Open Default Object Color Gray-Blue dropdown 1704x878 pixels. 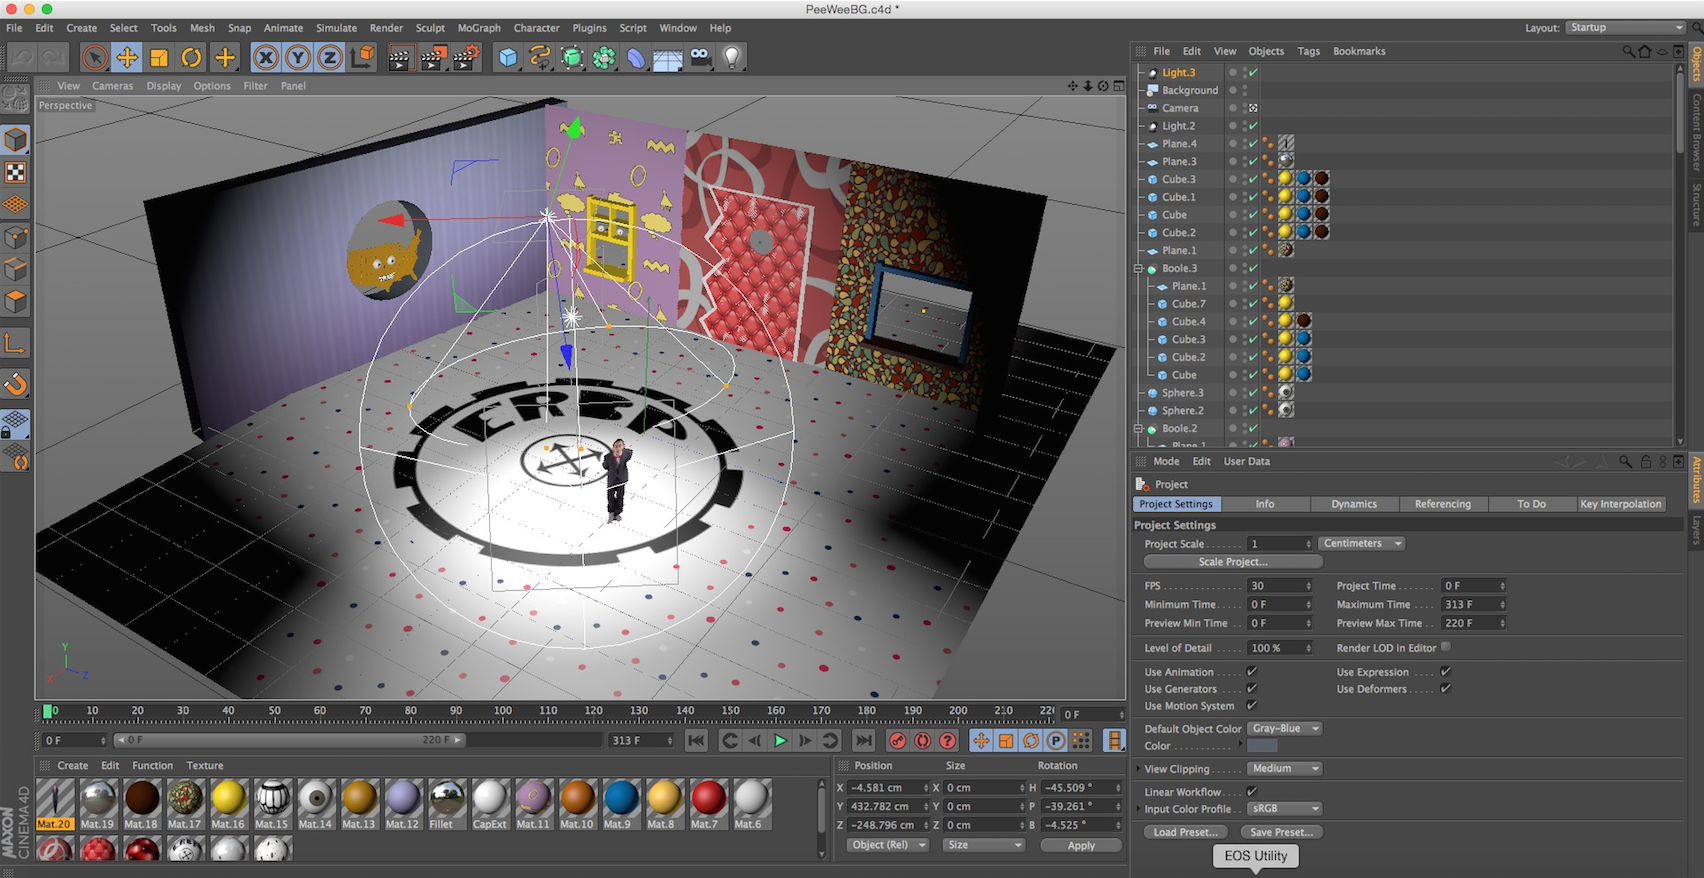[x=1285, y=728]
